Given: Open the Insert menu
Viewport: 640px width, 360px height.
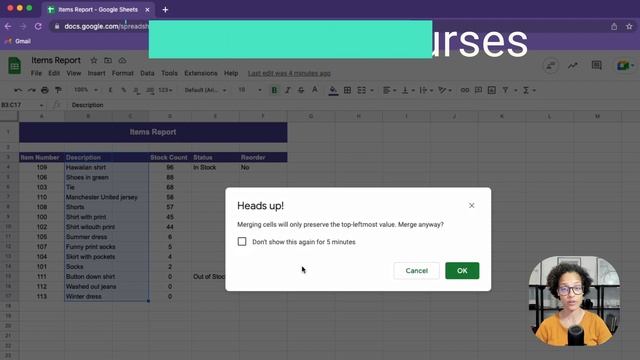Looking at the screenshot, I should (96, 73).
